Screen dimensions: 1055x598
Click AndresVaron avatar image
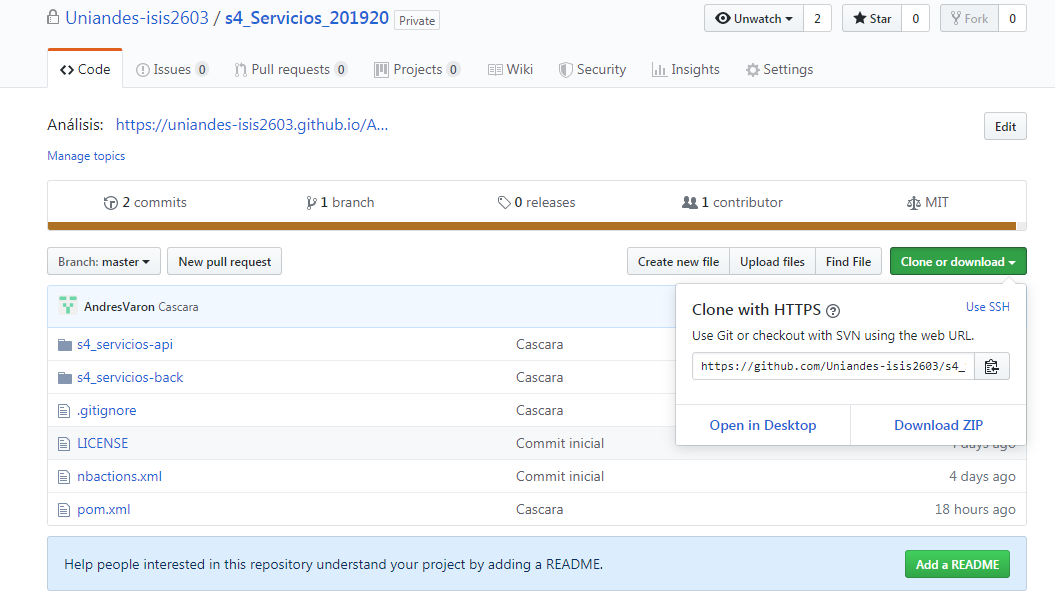[67, 306]
